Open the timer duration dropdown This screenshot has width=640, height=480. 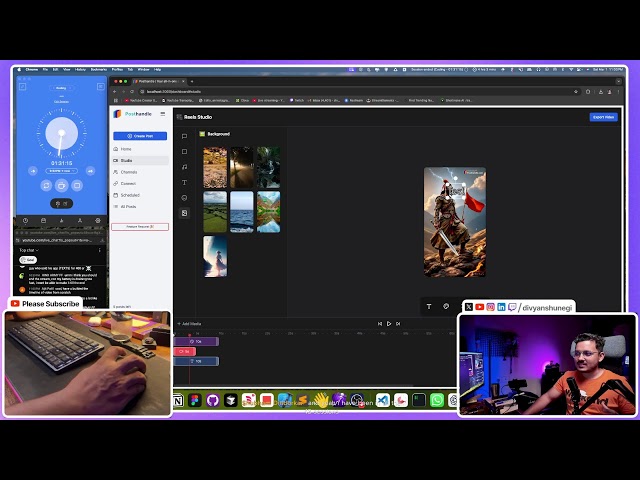click(x=62, y=171)
